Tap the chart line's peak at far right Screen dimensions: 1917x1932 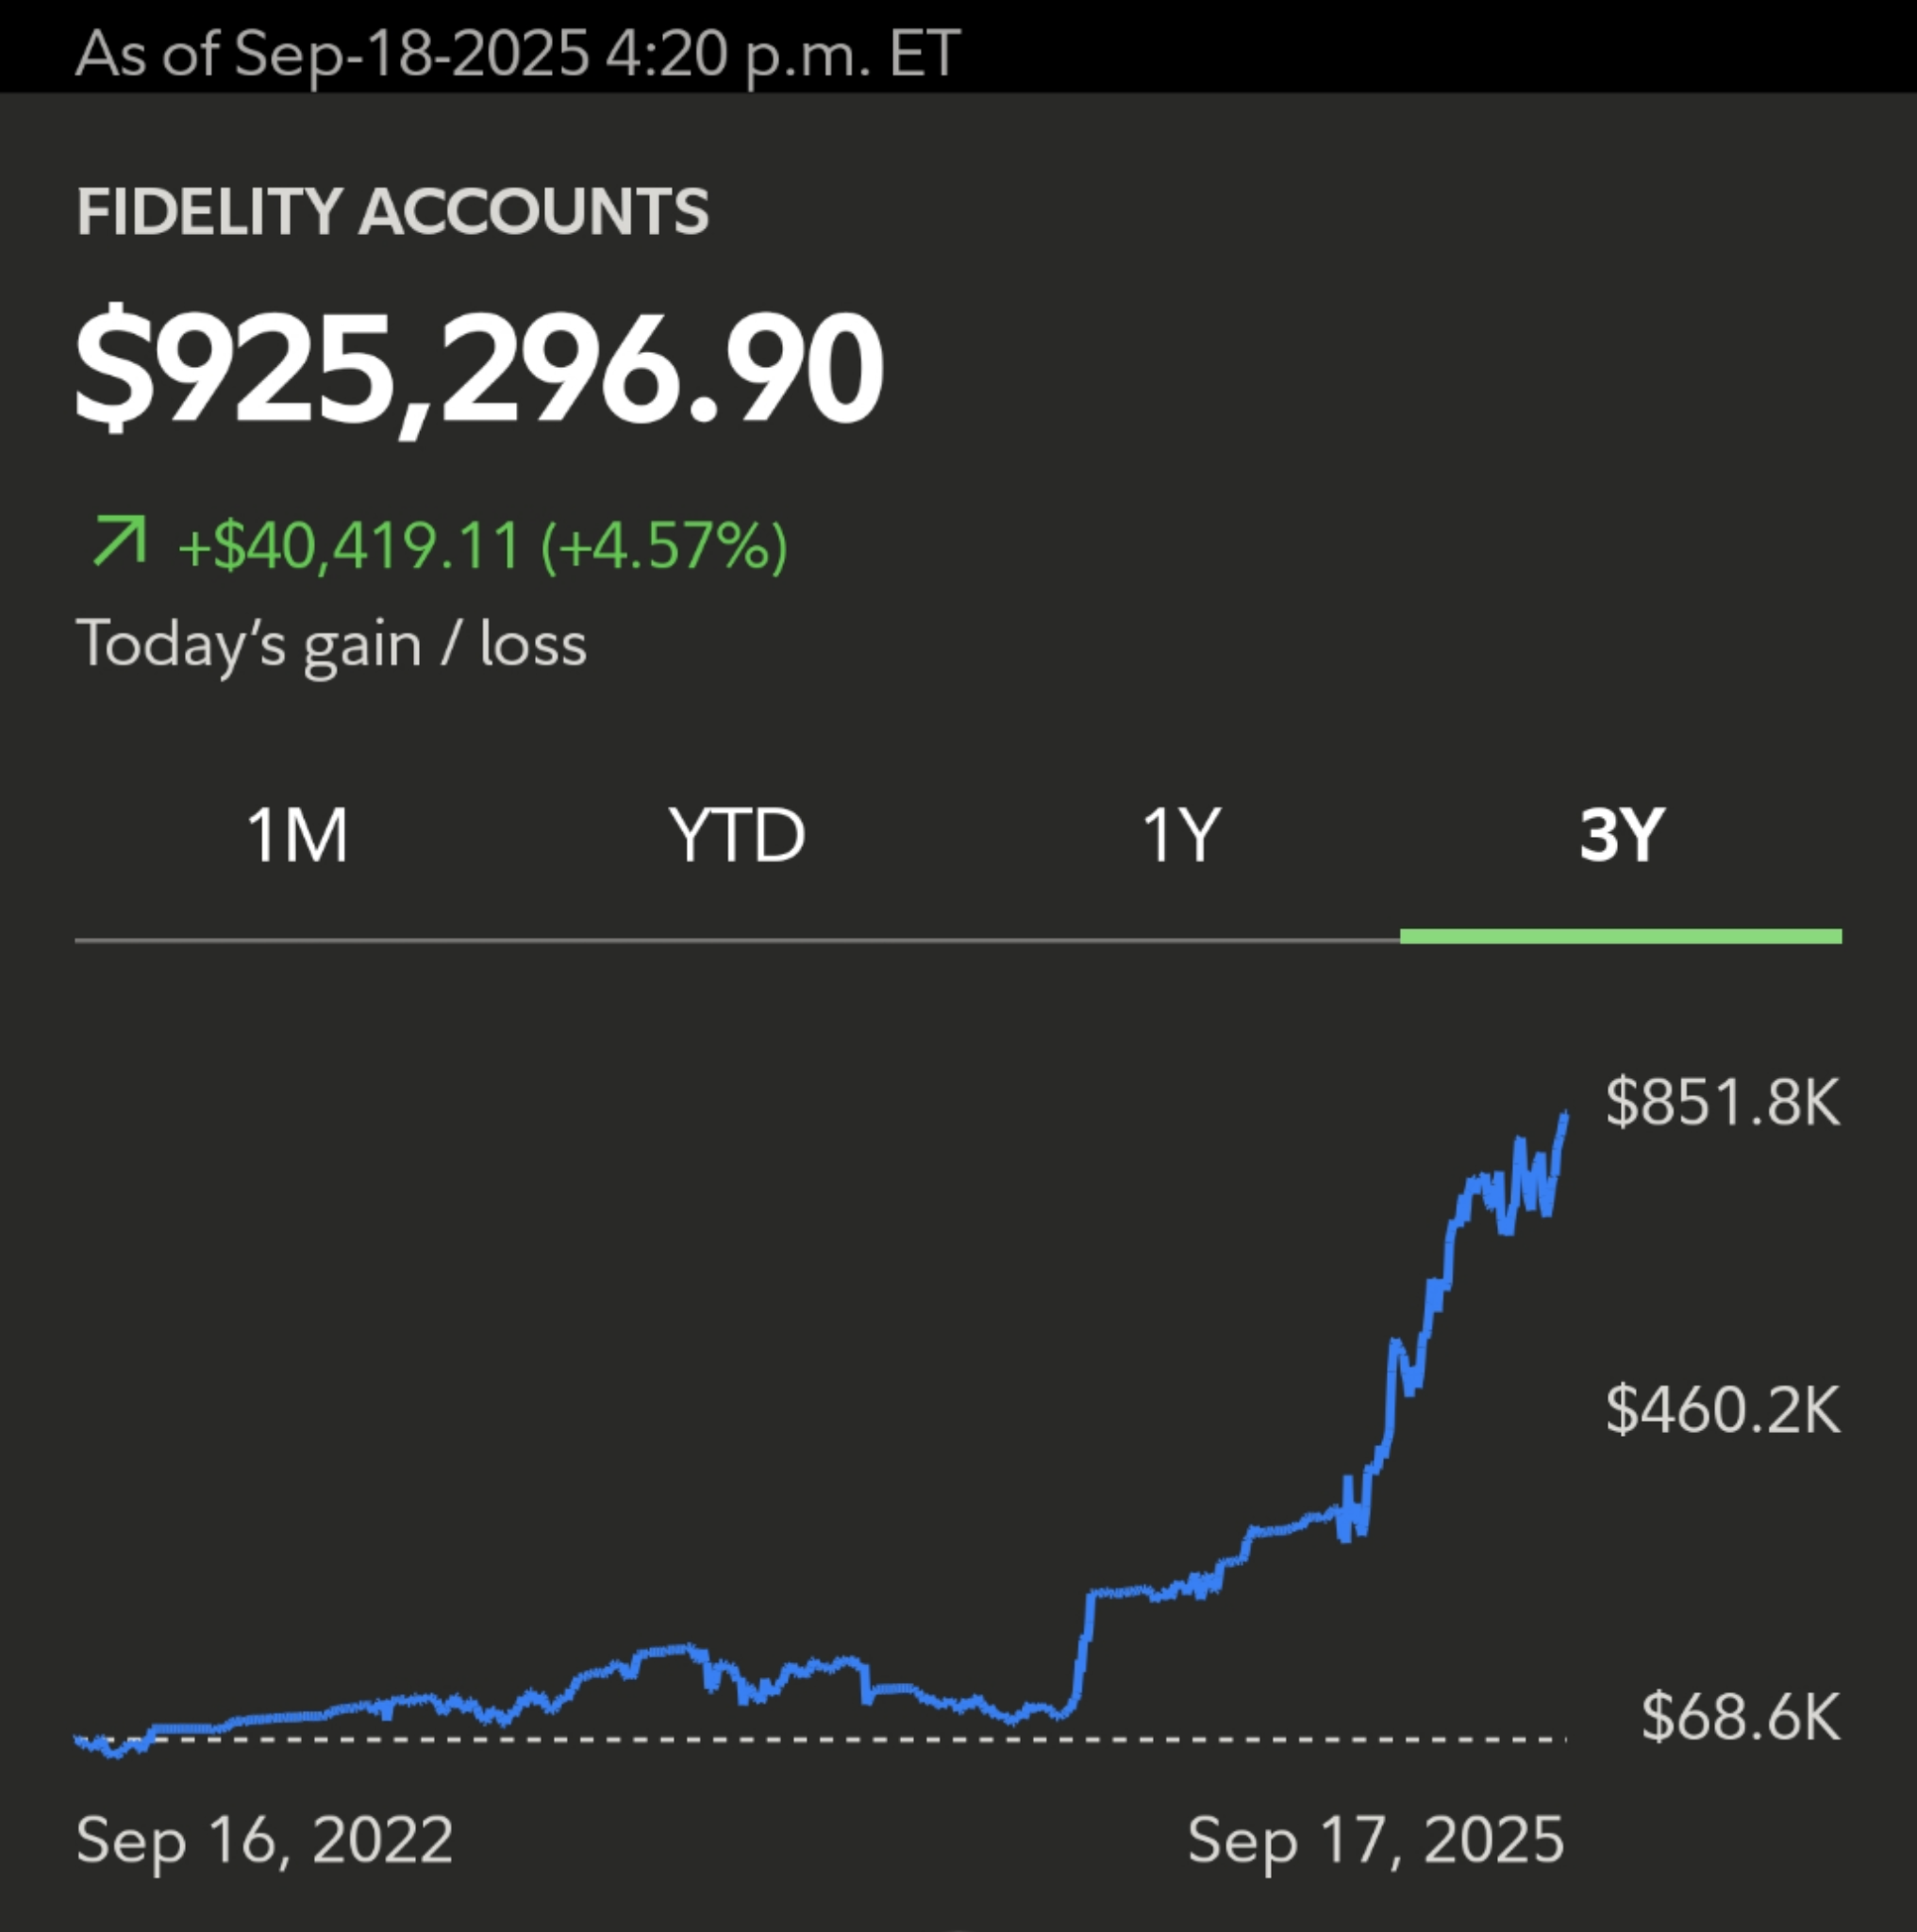click(x=1564, y=1118)
